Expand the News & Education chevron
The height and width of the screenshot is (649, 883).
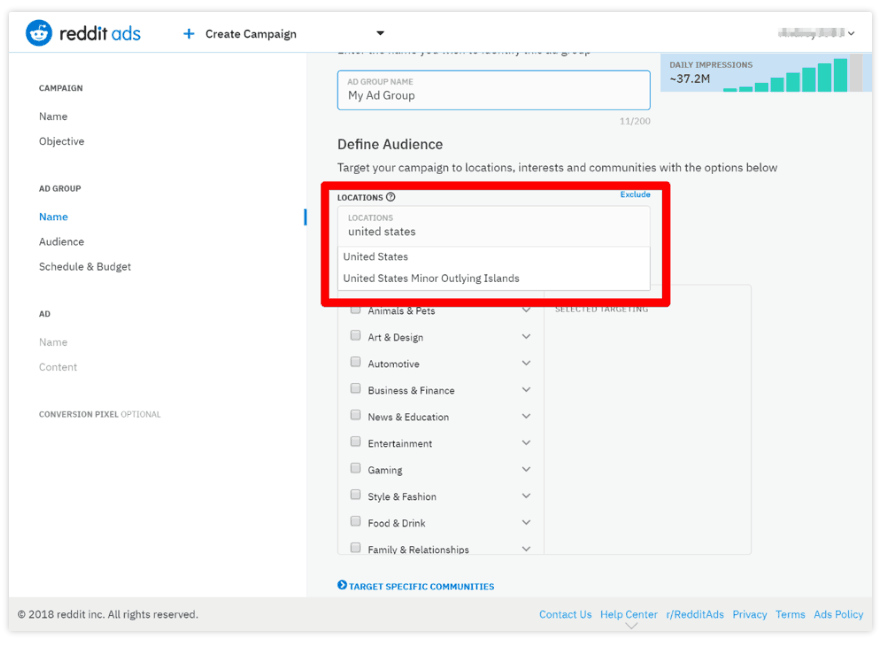526,416
